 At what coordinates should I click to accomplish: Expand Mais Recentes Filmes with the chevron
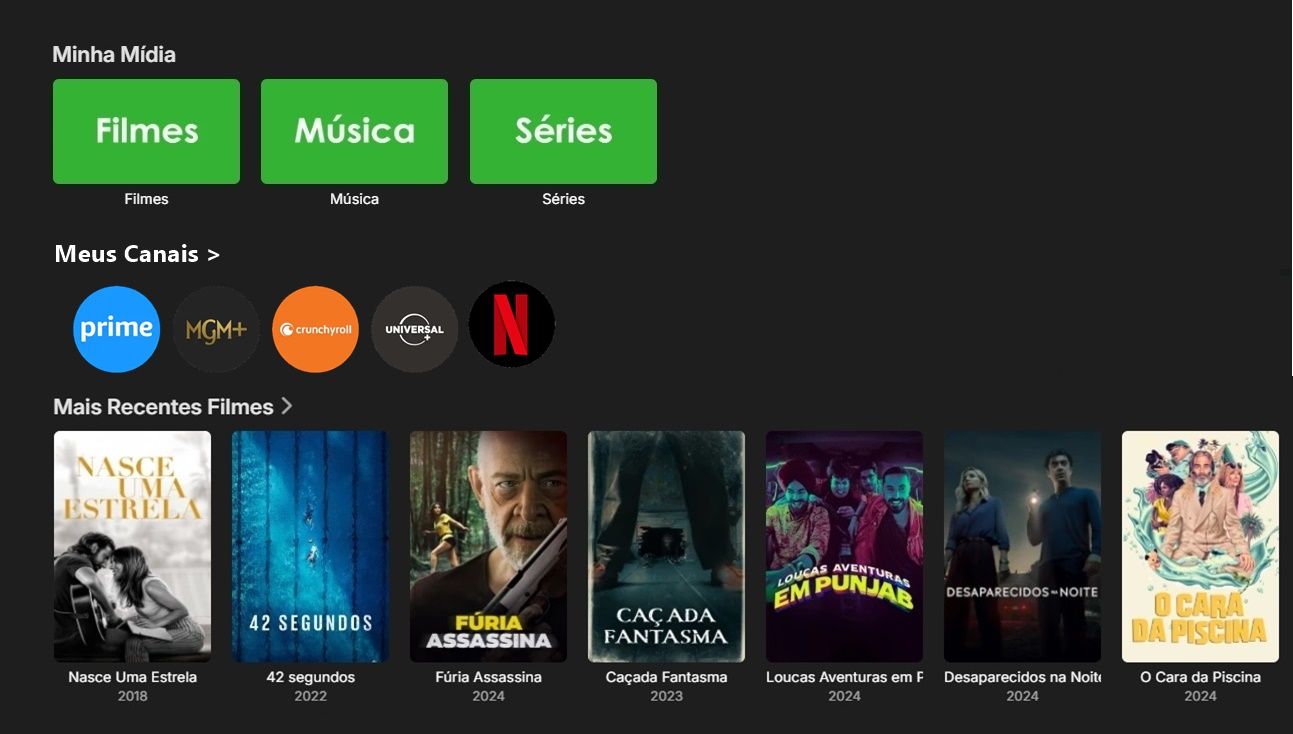287,406
